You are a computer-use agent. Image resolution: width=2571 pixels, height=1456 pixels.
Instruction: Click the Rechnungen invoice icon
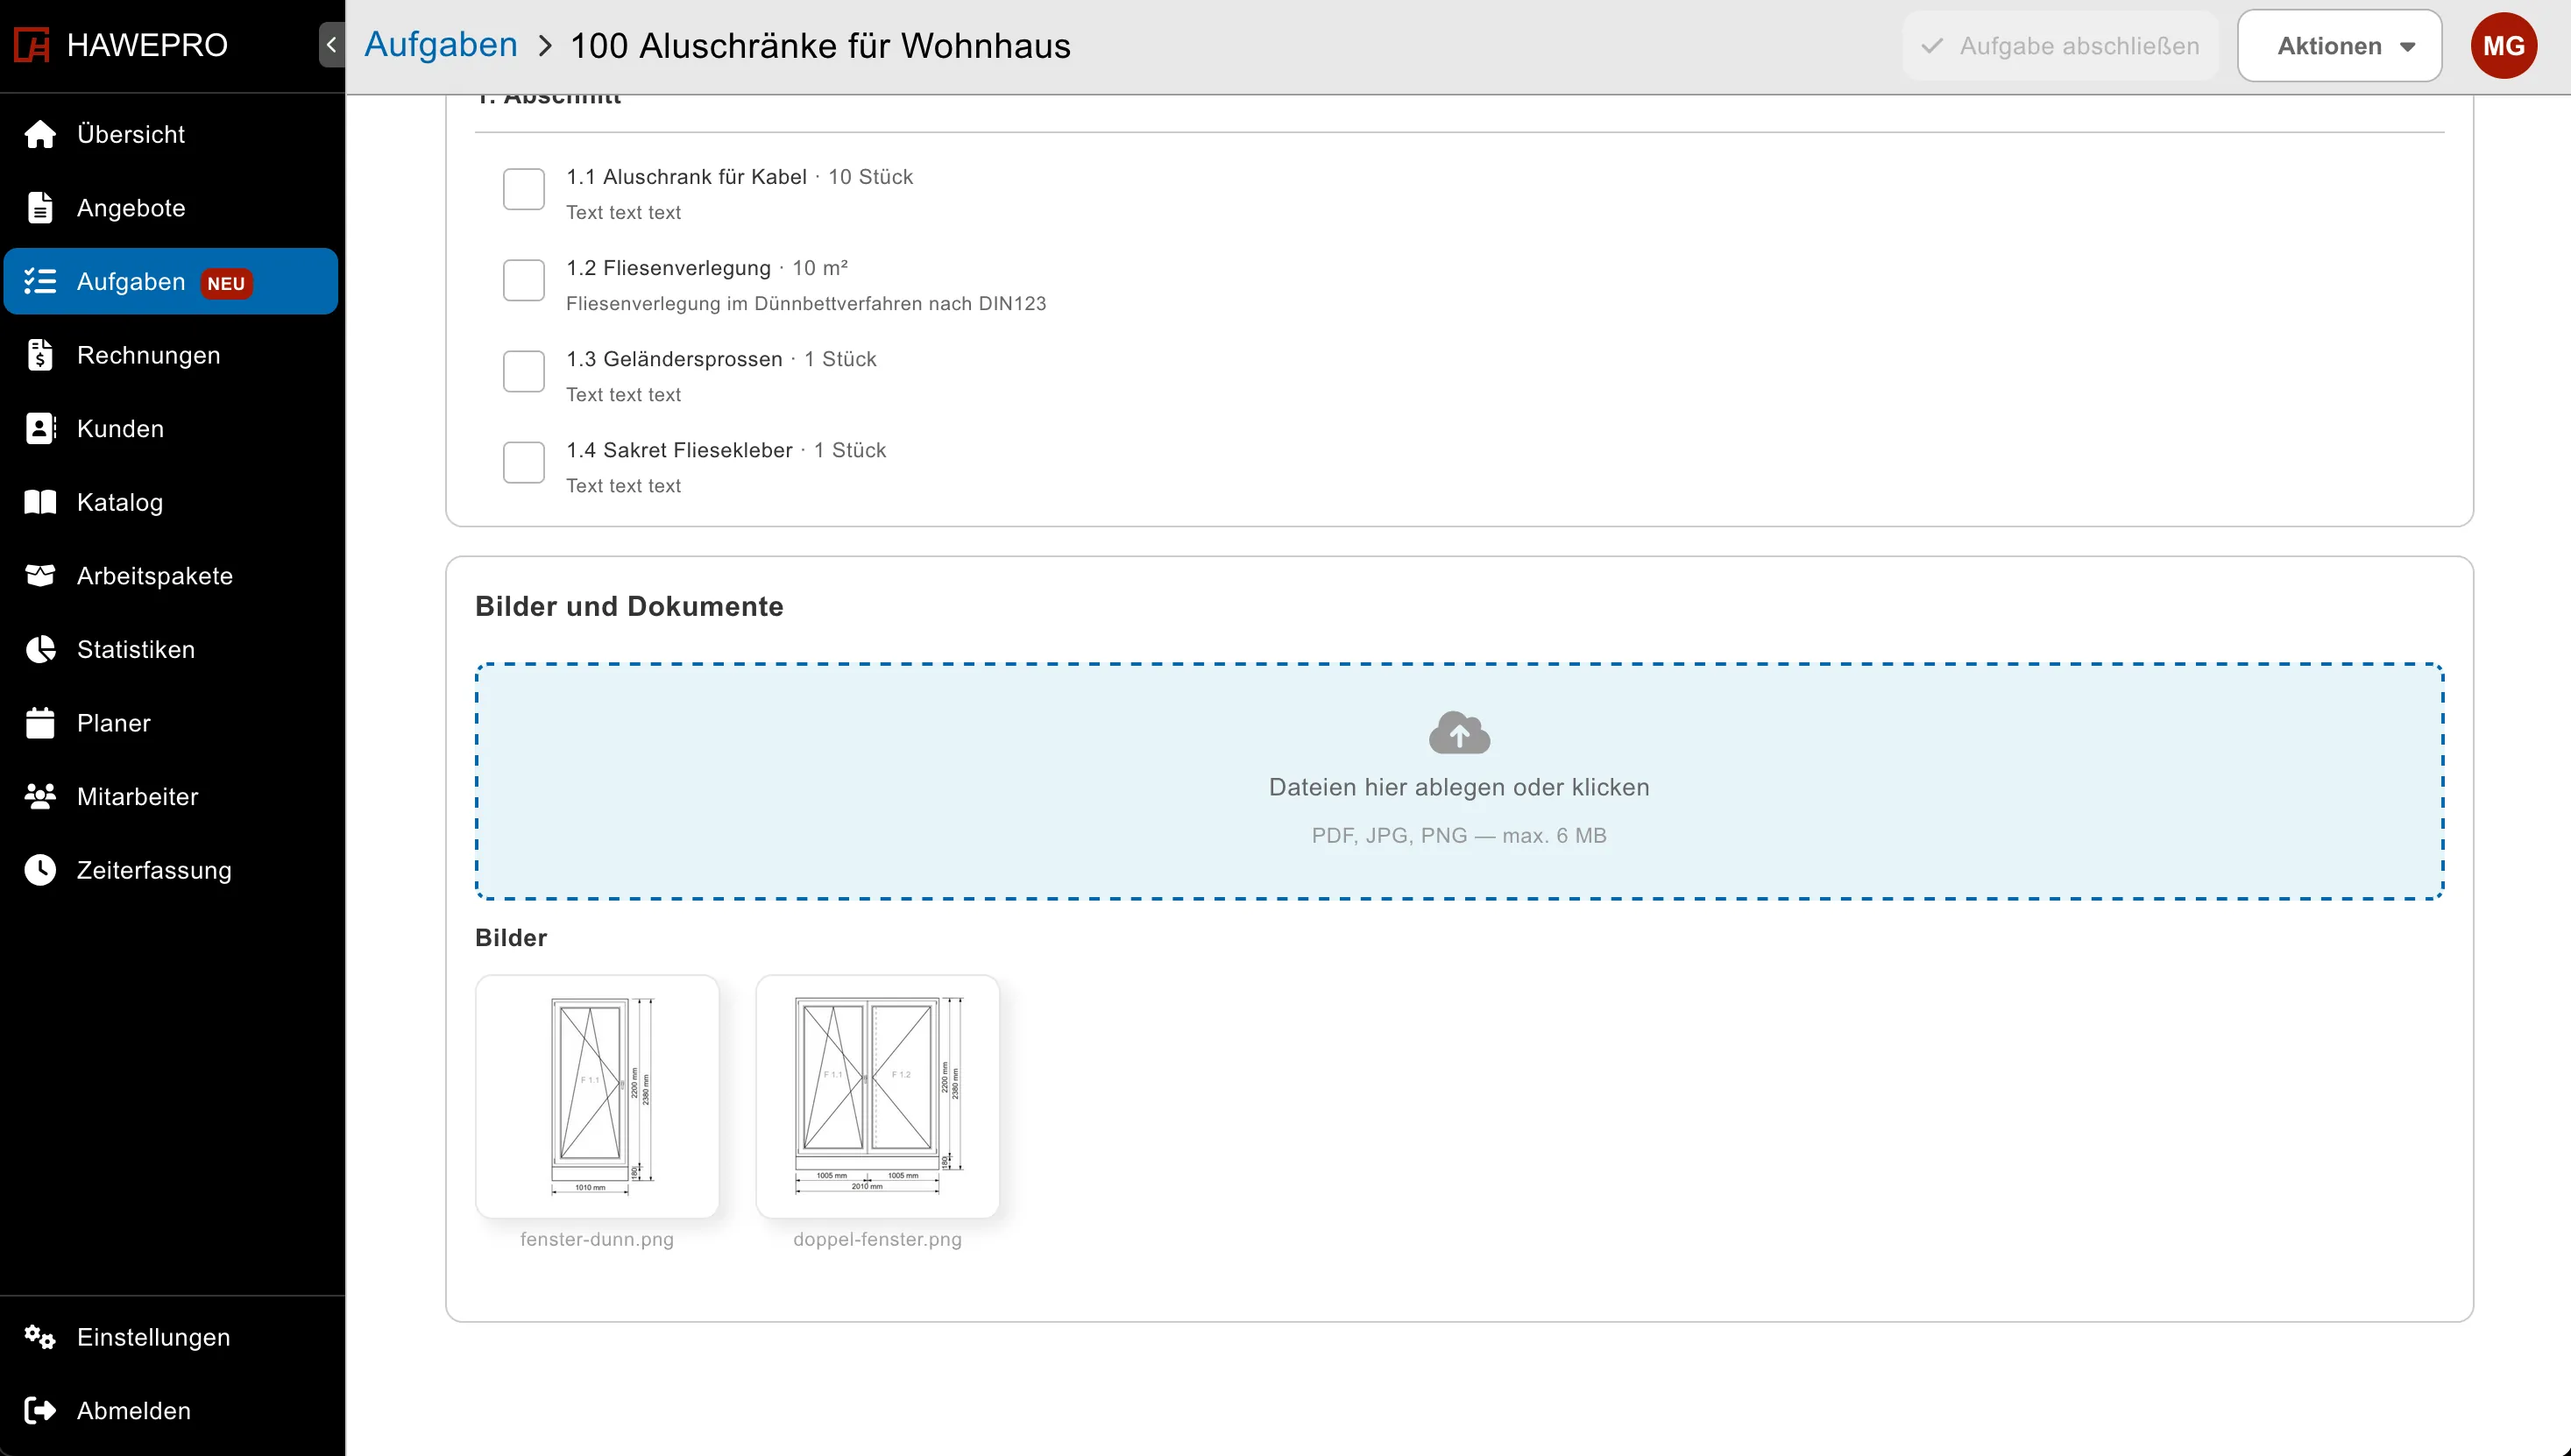[x=40, y=355]
